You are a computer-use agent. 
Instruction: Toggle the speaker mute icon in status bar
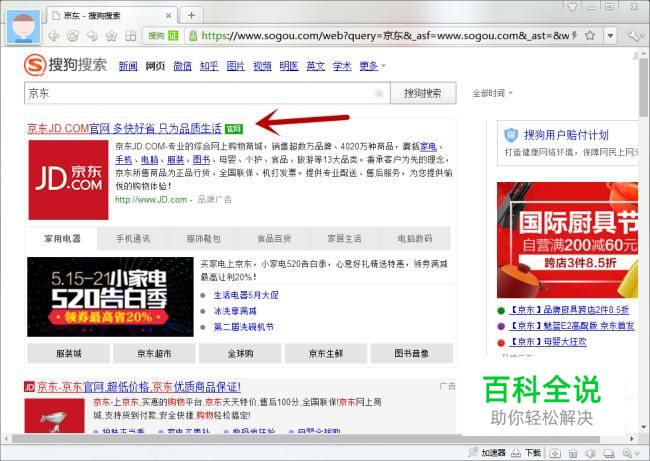pyautogui.click(x=590, y=453)
